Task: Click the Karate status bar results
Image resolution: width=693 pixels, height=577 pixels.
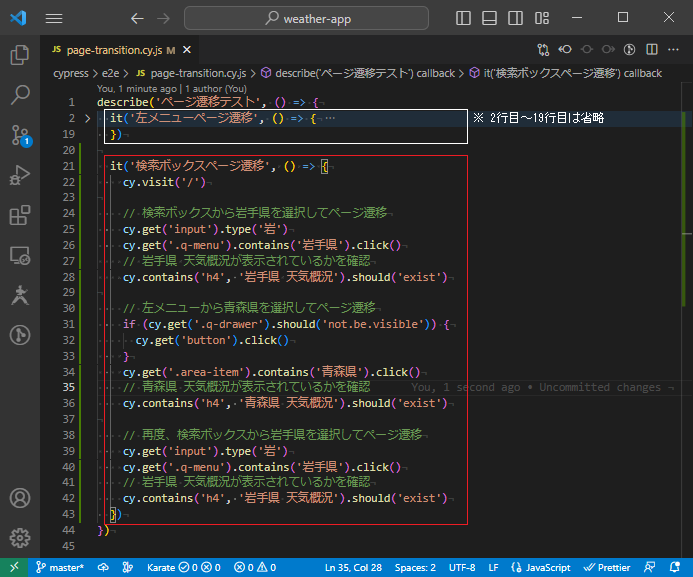Action: coord(183,567)
